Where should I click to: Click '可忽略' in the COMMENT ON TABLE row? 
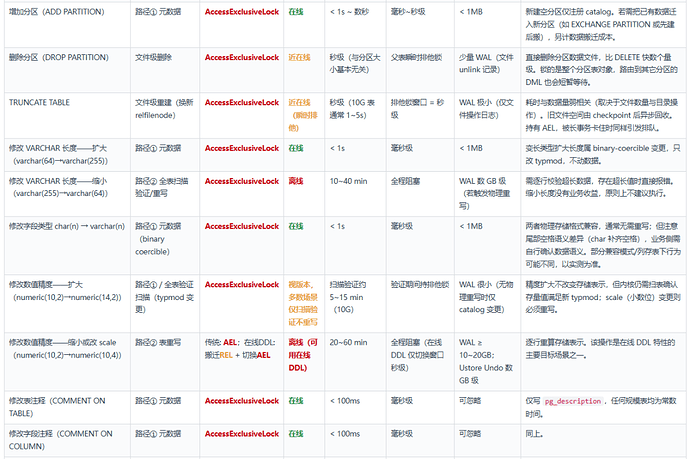(470, 401)
